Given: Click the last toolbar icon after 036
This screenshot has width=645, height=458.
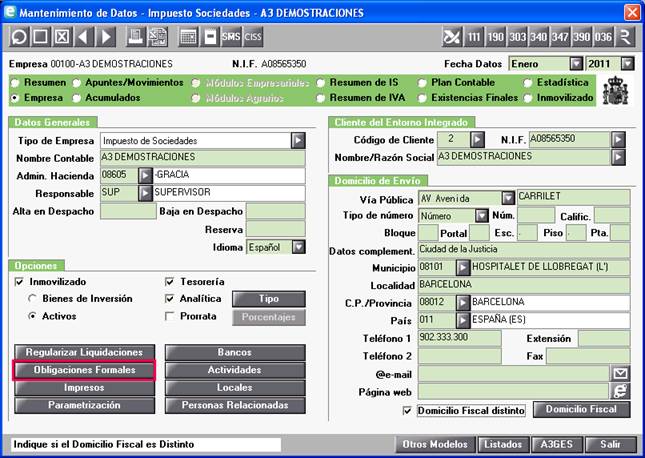Looking at the screenshot, I should point(625,37).
